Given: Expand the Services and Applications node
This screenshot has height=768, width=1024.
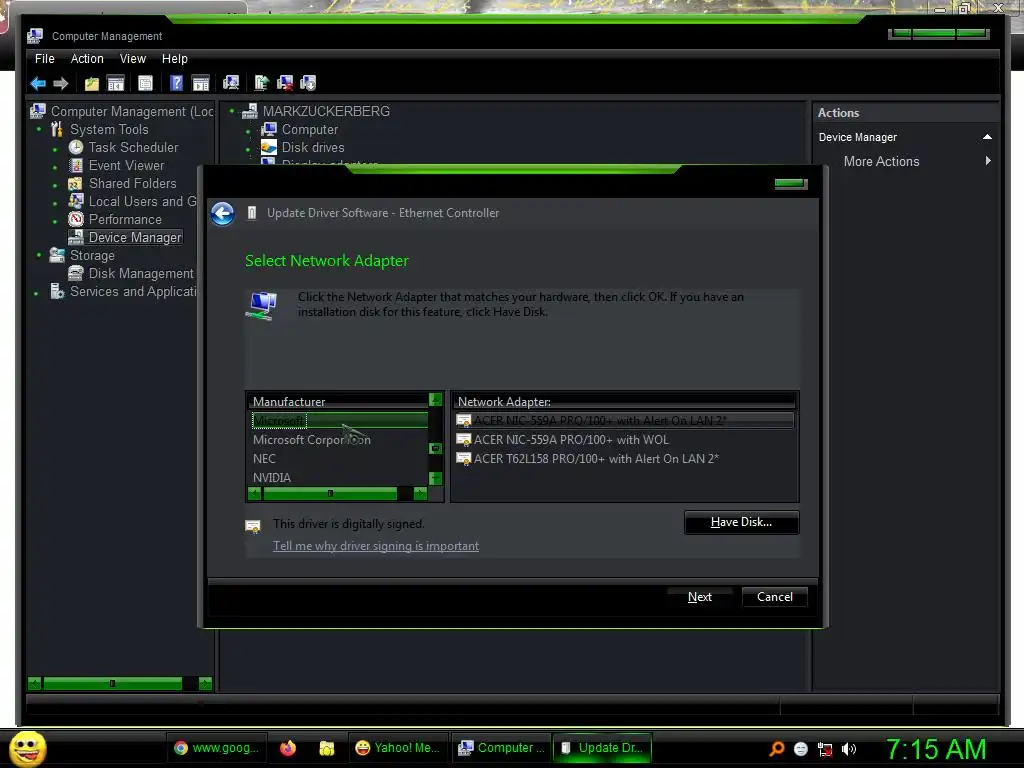Looking at the screenshot, I should coord(37,294).
